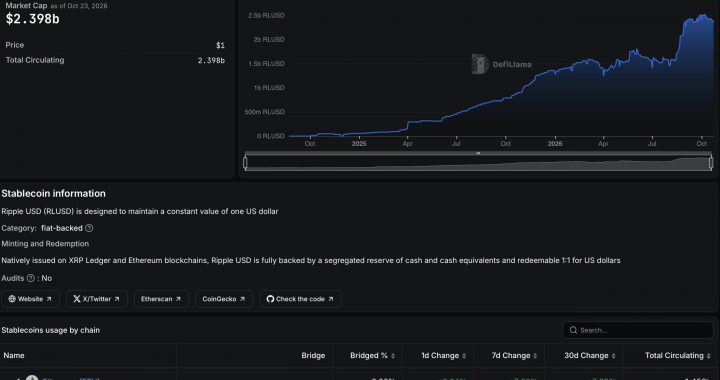Click the external arrow icon on CoinGecko button

pyautogui.click(x=242, y=299)
